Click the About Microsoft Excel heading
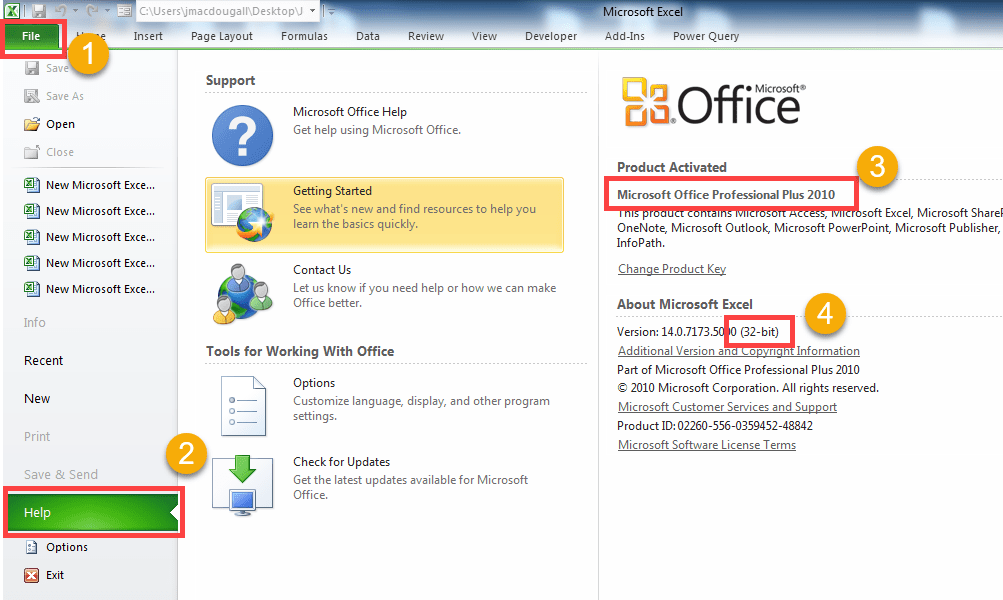 [684, 304]
